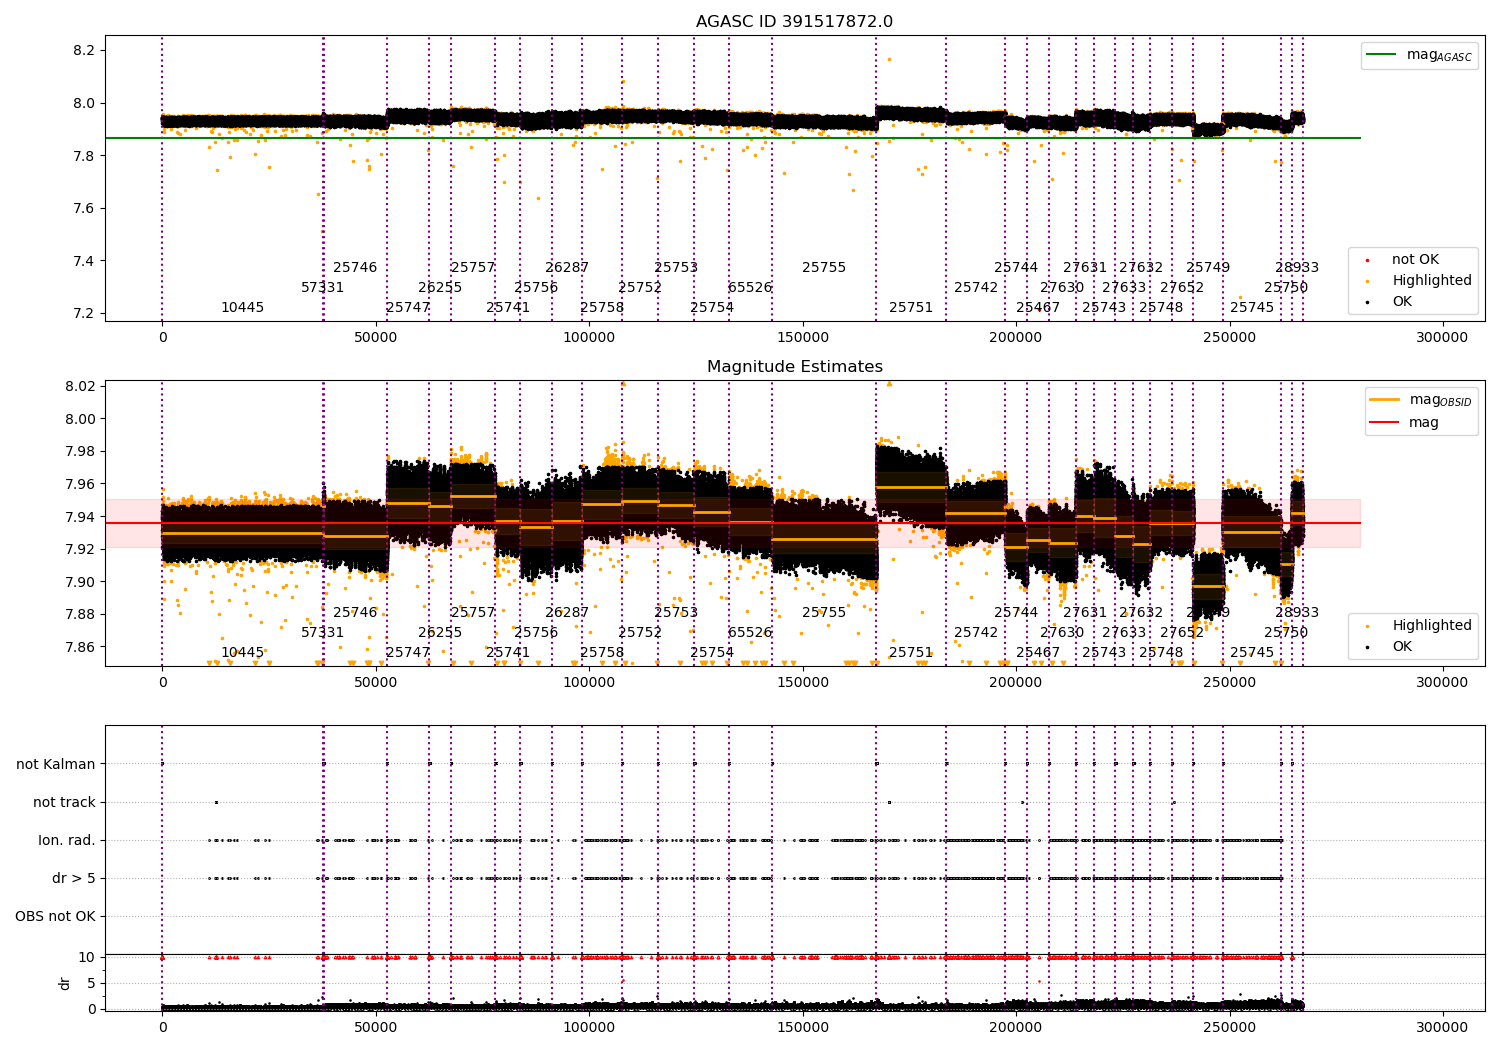Viewport: 1500px width, 1050px height.
Task: Click y-axis tick '7.94' in Magnitude Estimates
Action: 80,517
